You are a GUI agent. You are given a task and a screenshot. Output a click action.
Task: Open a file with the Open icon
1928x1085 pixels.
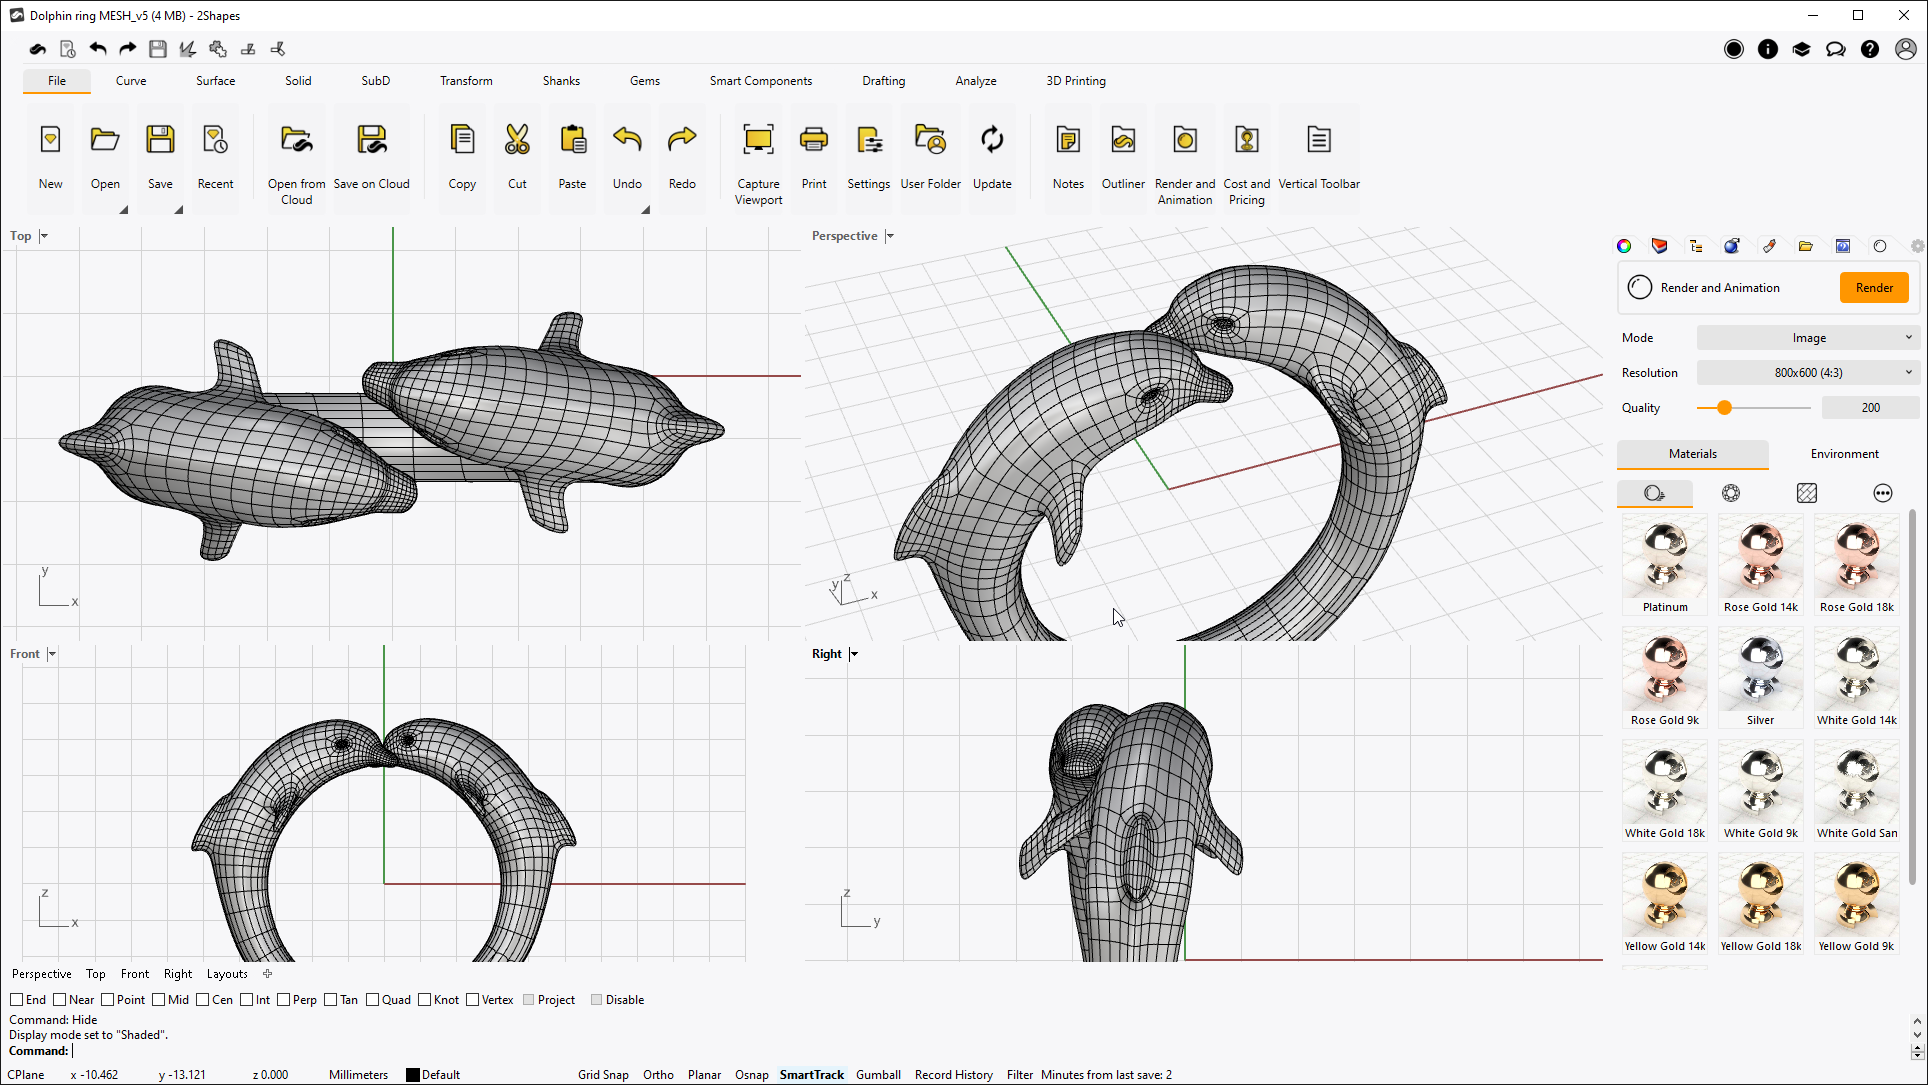[105, 140]
